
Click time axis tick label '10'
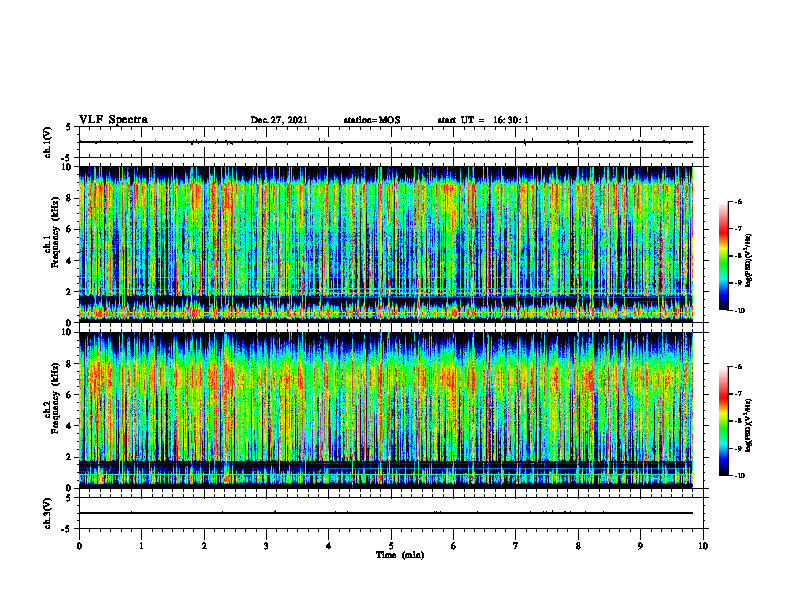pos(703,546)
